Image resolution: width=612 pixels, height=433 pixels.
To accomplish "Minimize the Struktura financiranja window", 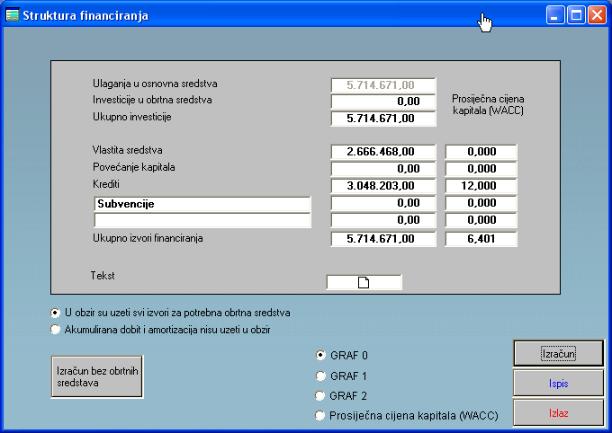I will tap(555, 15).
